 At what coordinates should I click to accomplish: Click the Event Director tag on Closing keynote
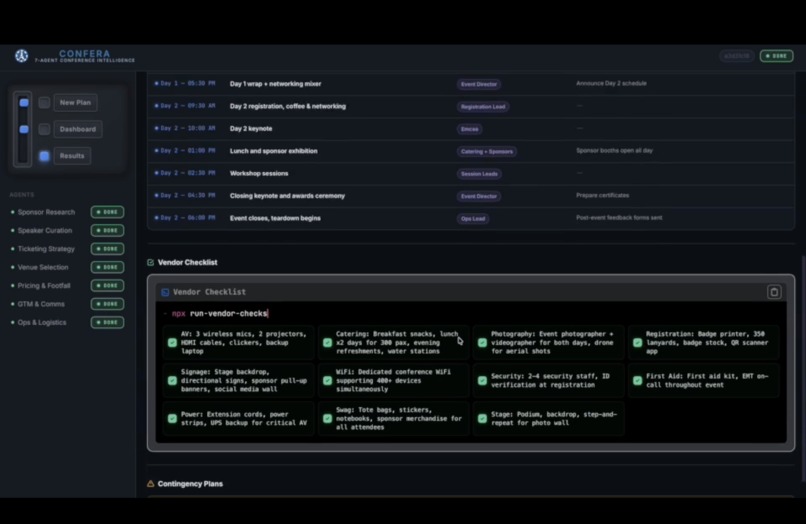479,196
